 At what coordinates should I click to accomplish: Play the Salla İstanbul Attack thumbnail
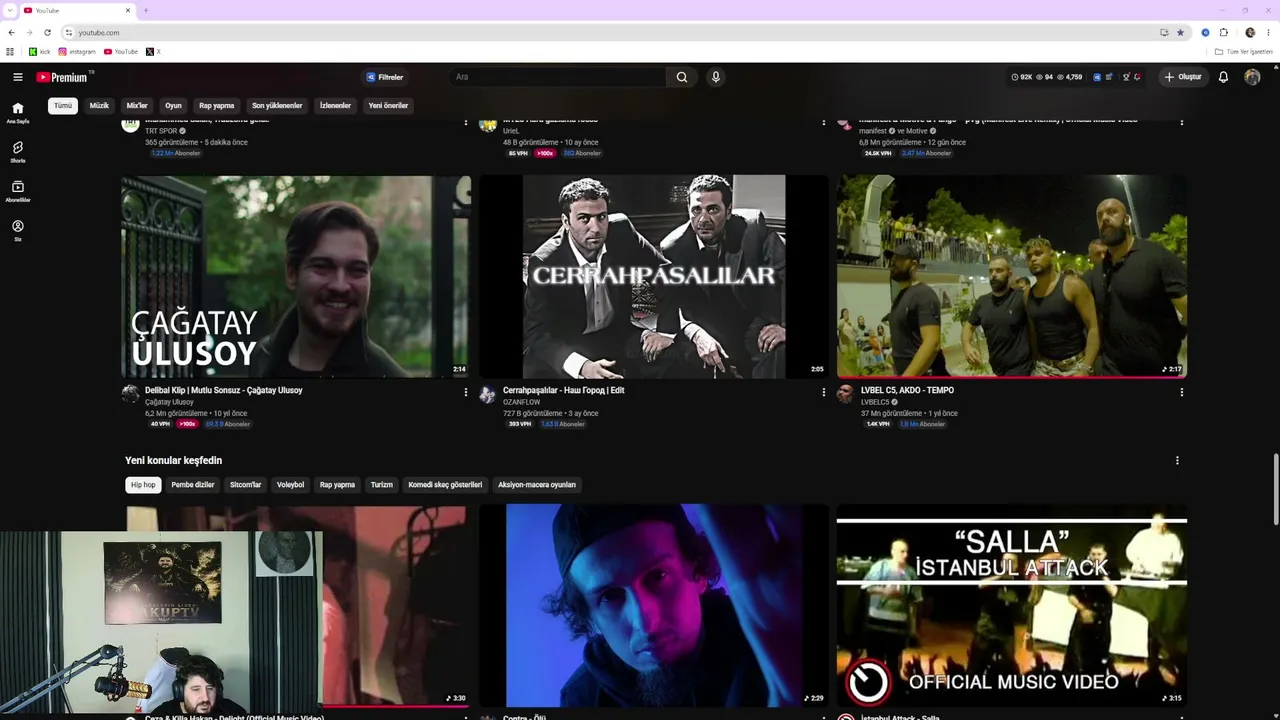coord(1012,606)
